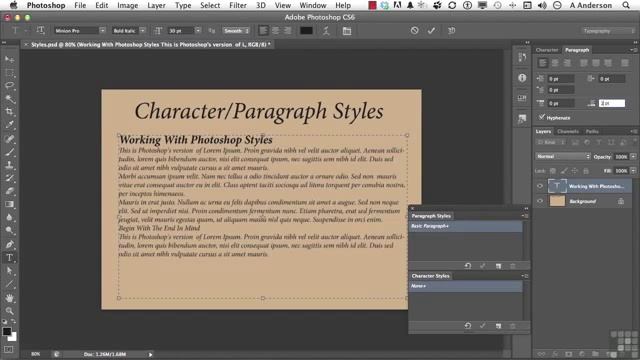Open the Filter menu
Viewport: 640px width, 360px height.
coord(238,5)
